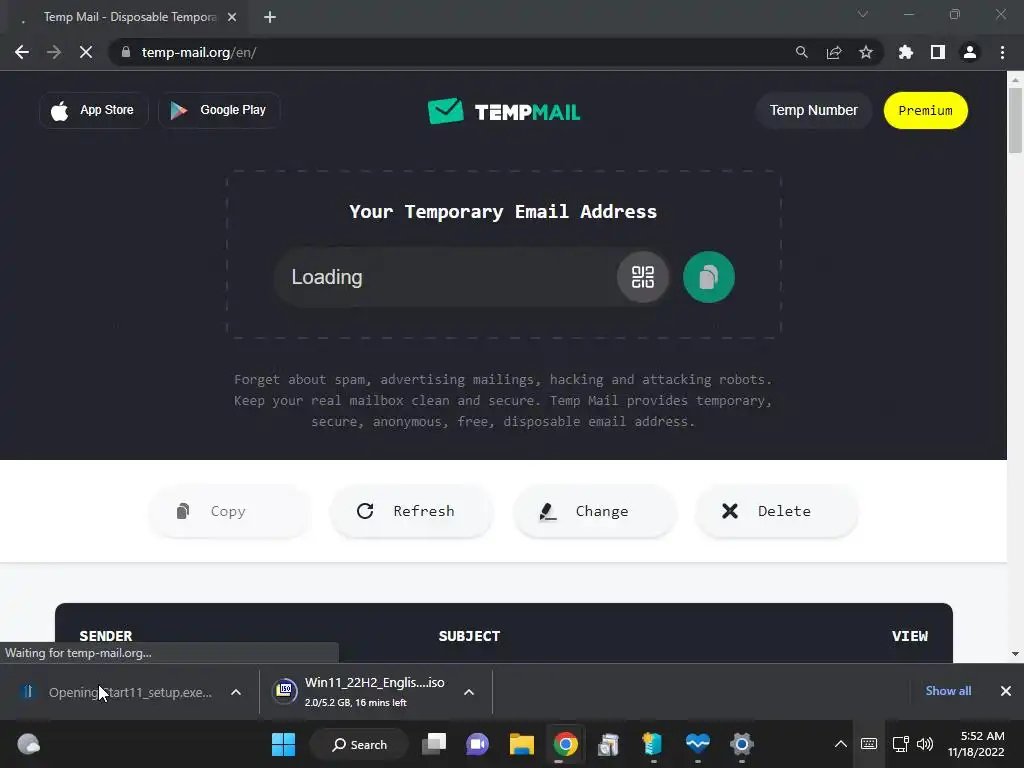Viewport: 1024px width, 768px height.
Task: Click the address bar URL temp-mail.org
Action: [x=199, y=52]
